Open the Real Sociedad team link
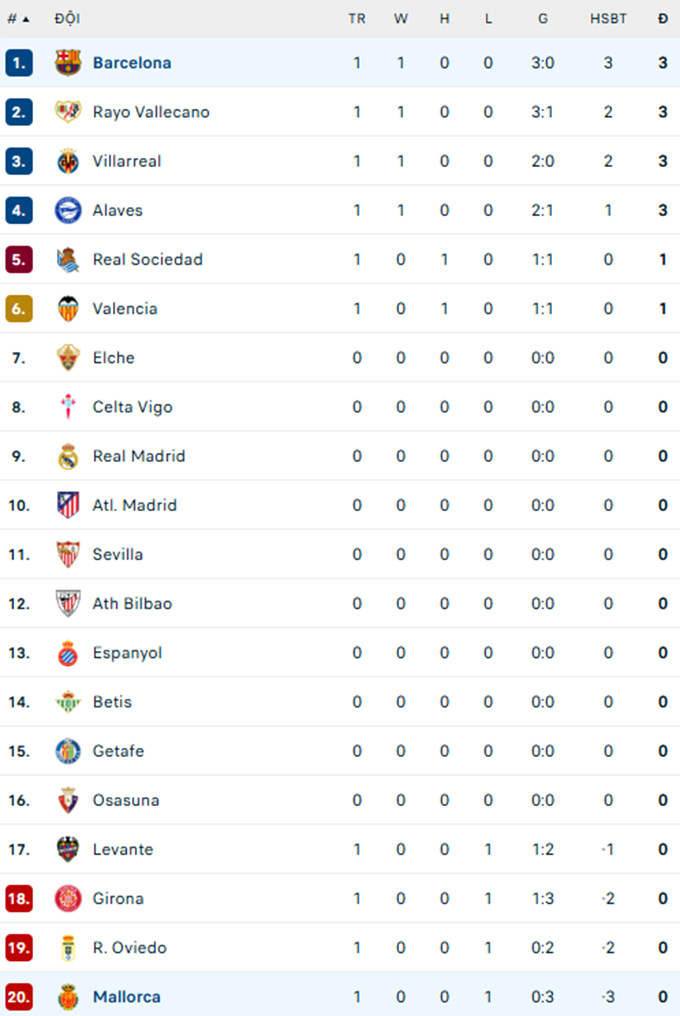Image resolution: width=680 pixels, height=1016 pixels. (148, 260)
